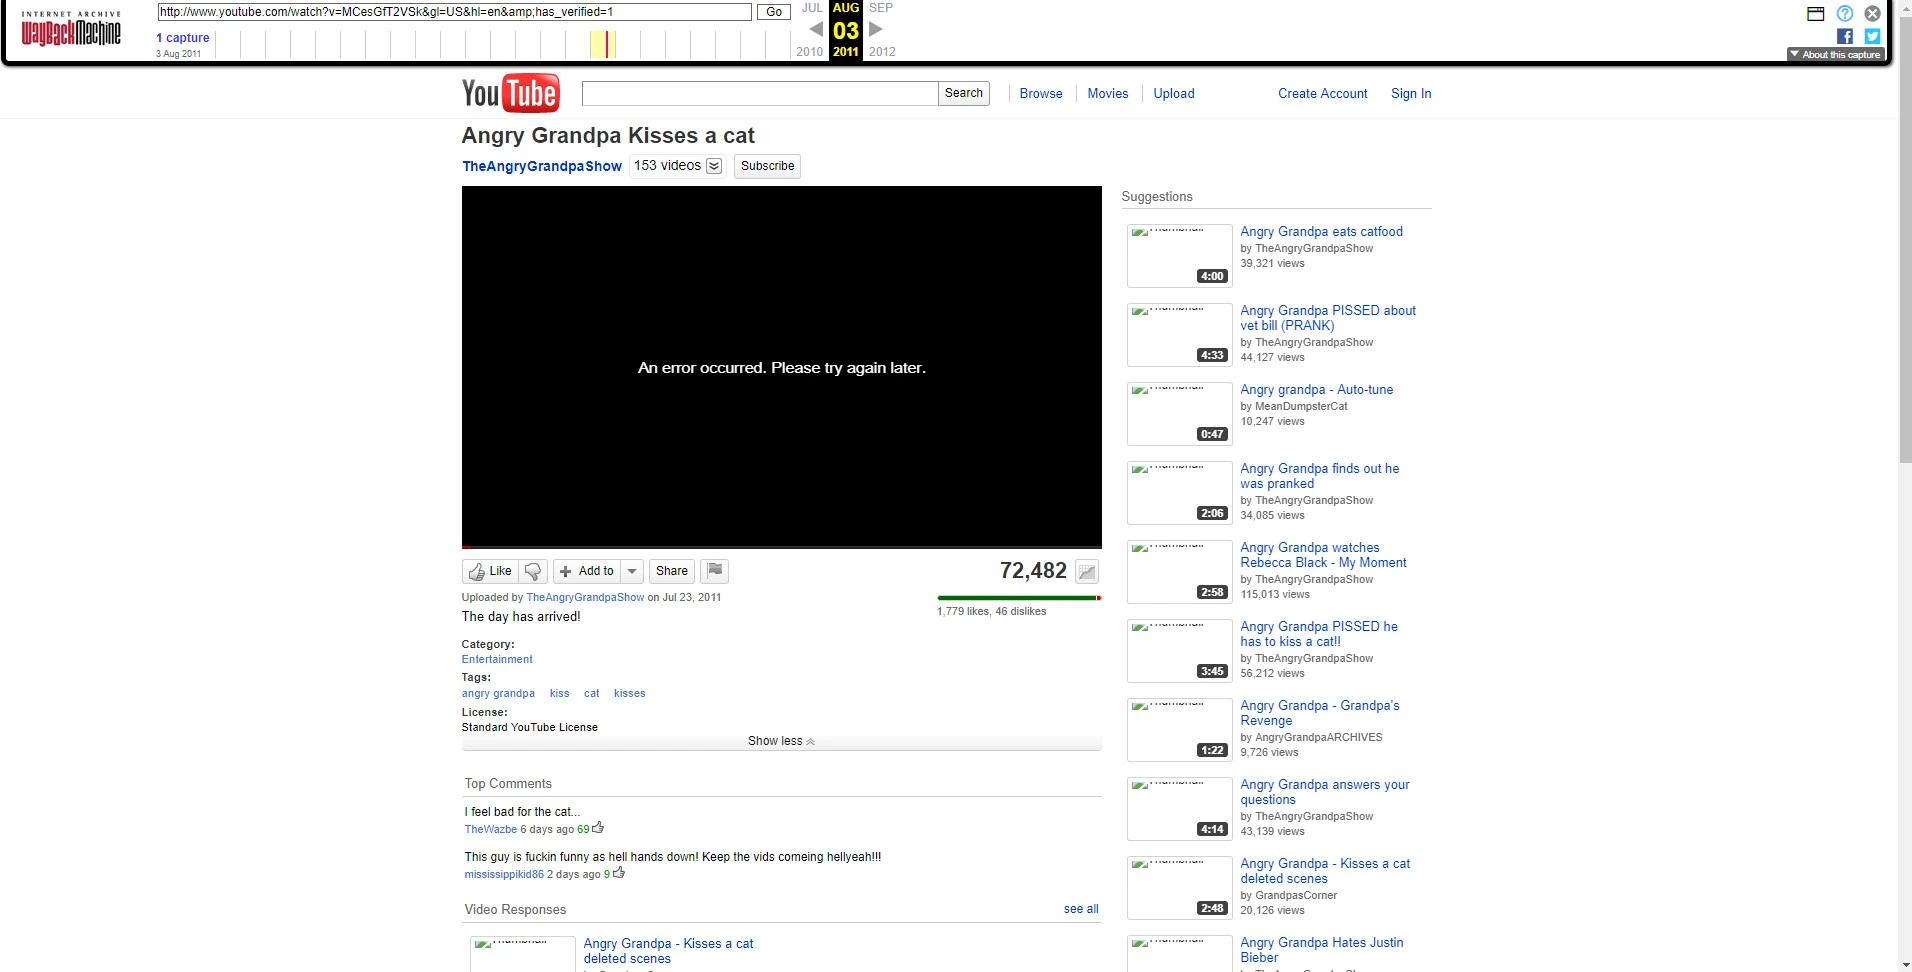Expand the 153 videos dropdown
The height and width of the screenshot is (972, 1912).
click(x=714, y=166)
